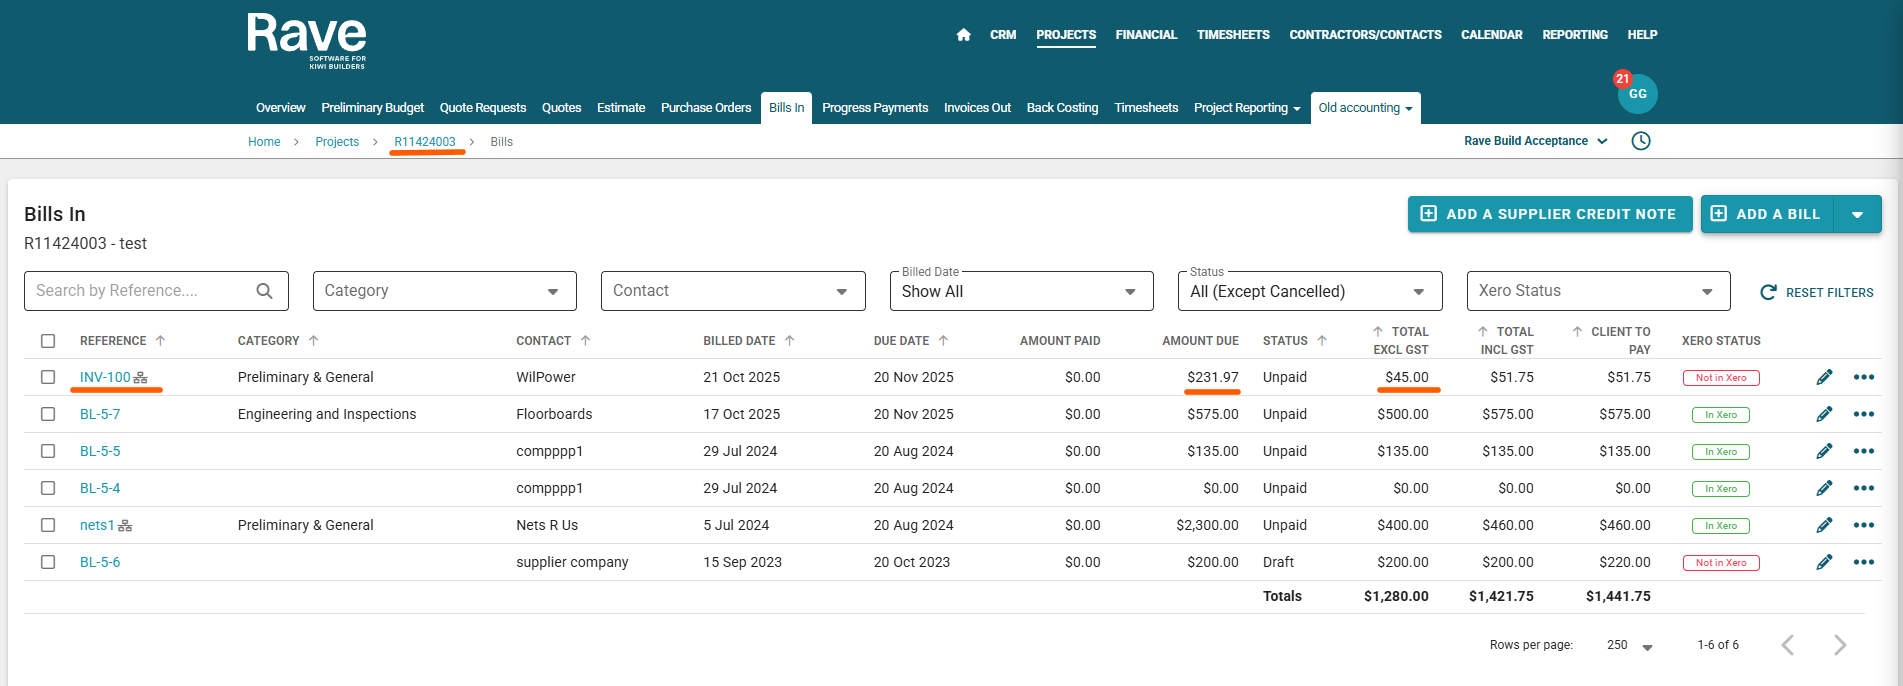Click the GG user avatar
The image size is (1903, 686).
point(1637,94)
